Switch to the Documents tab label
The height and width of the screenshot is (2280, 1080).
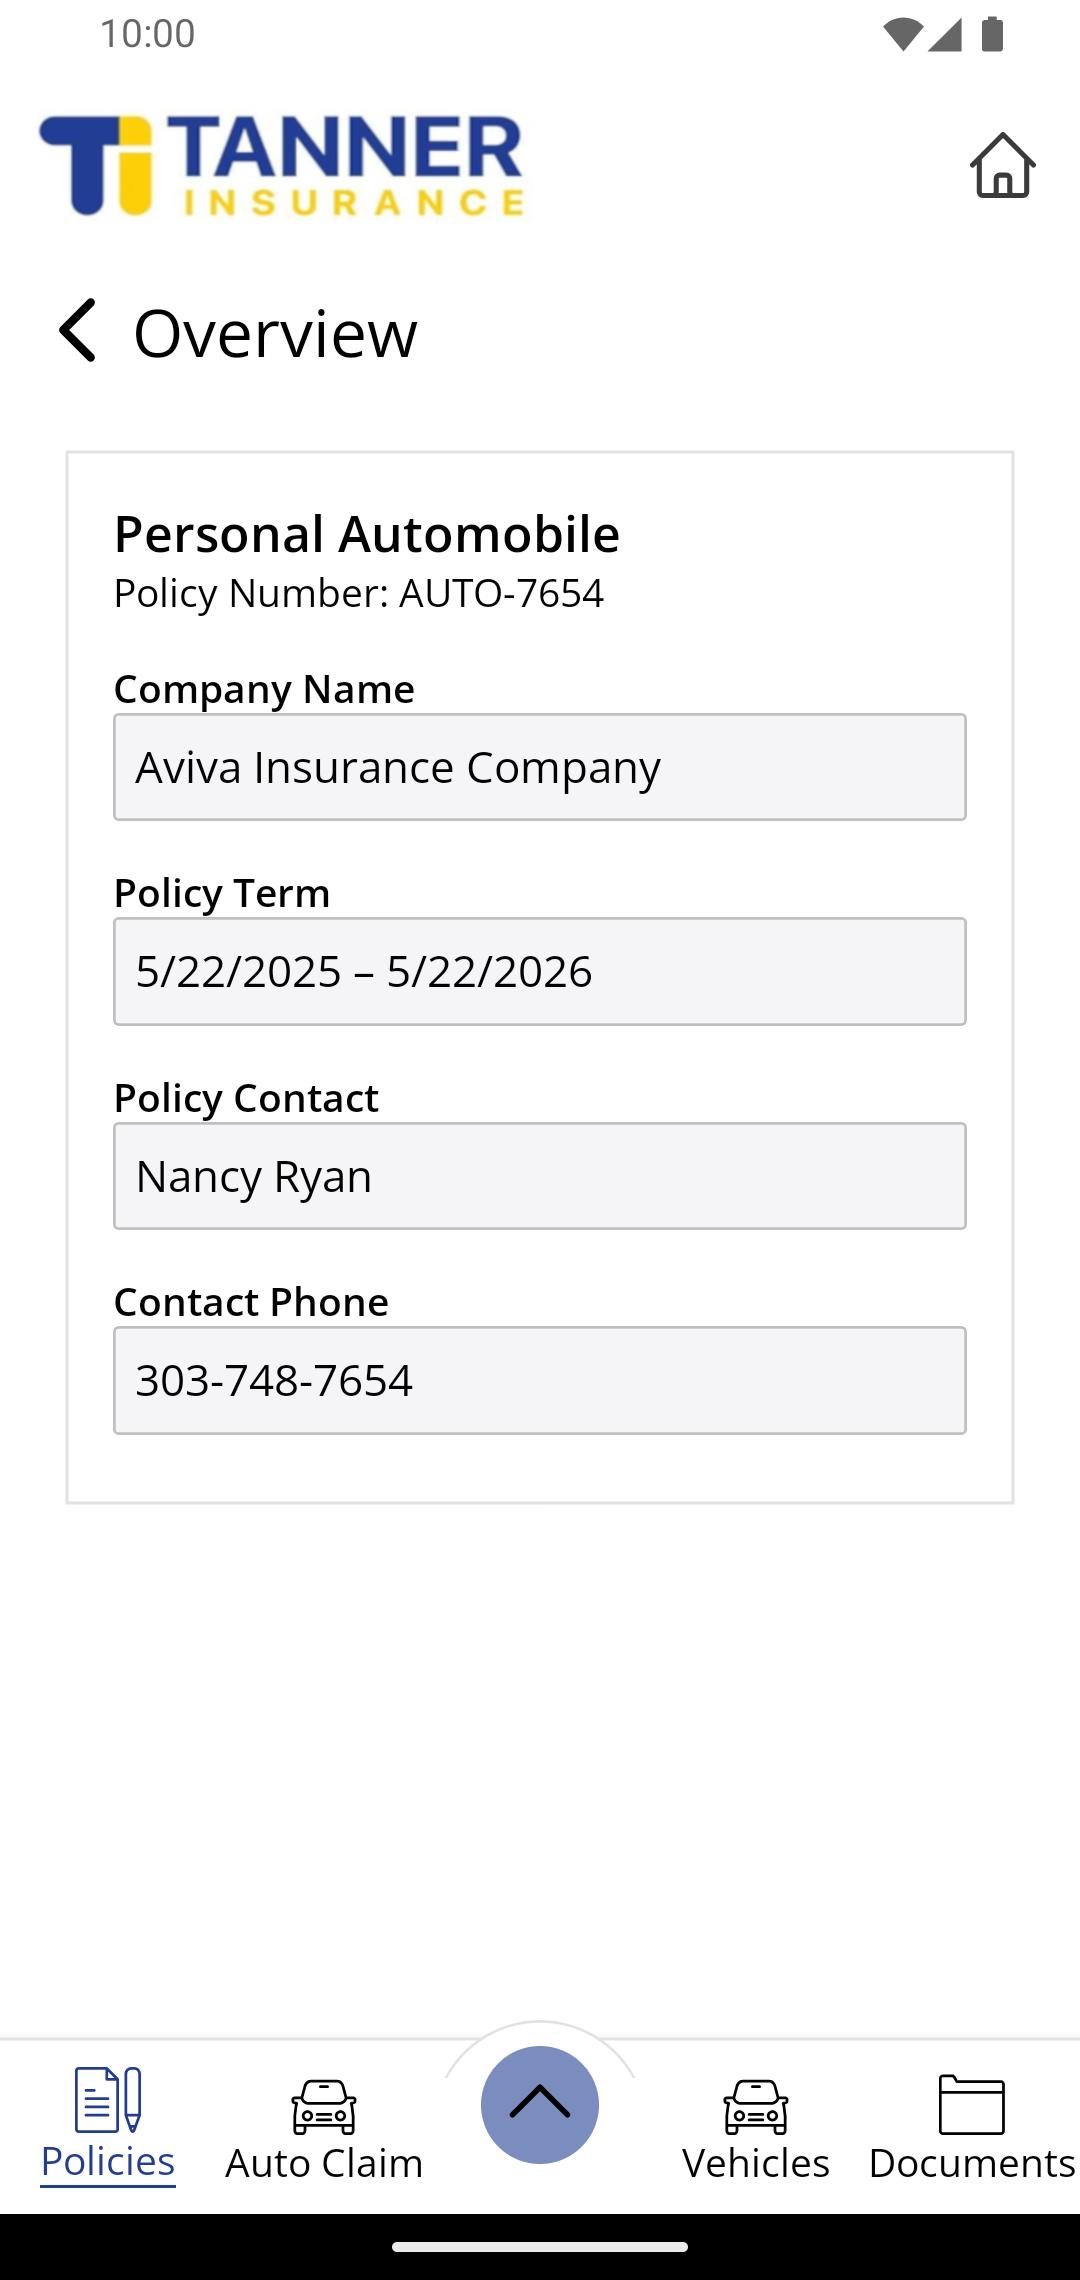click(972, 2163)
